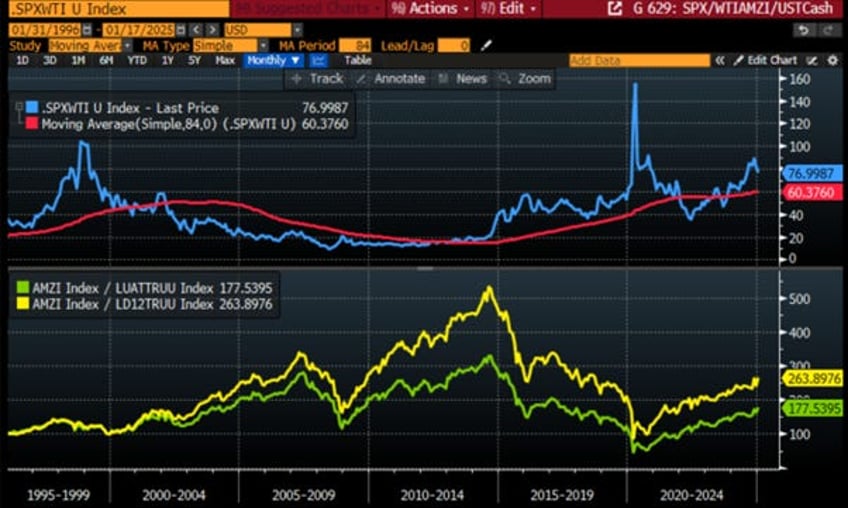Click the Add Data input field
This screenshot has width=848, height=508.
pos(640,61)
